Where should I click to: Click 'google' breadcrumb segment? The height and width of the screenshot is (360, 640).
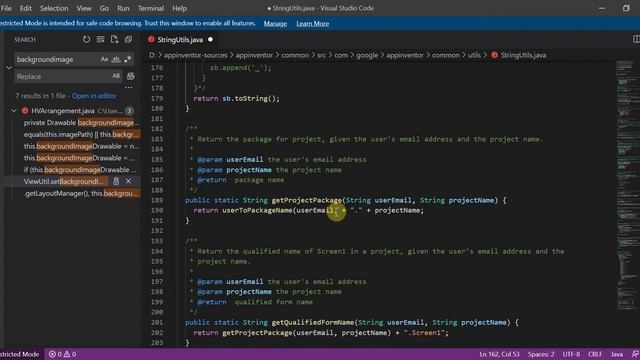[x=367, y=55]
